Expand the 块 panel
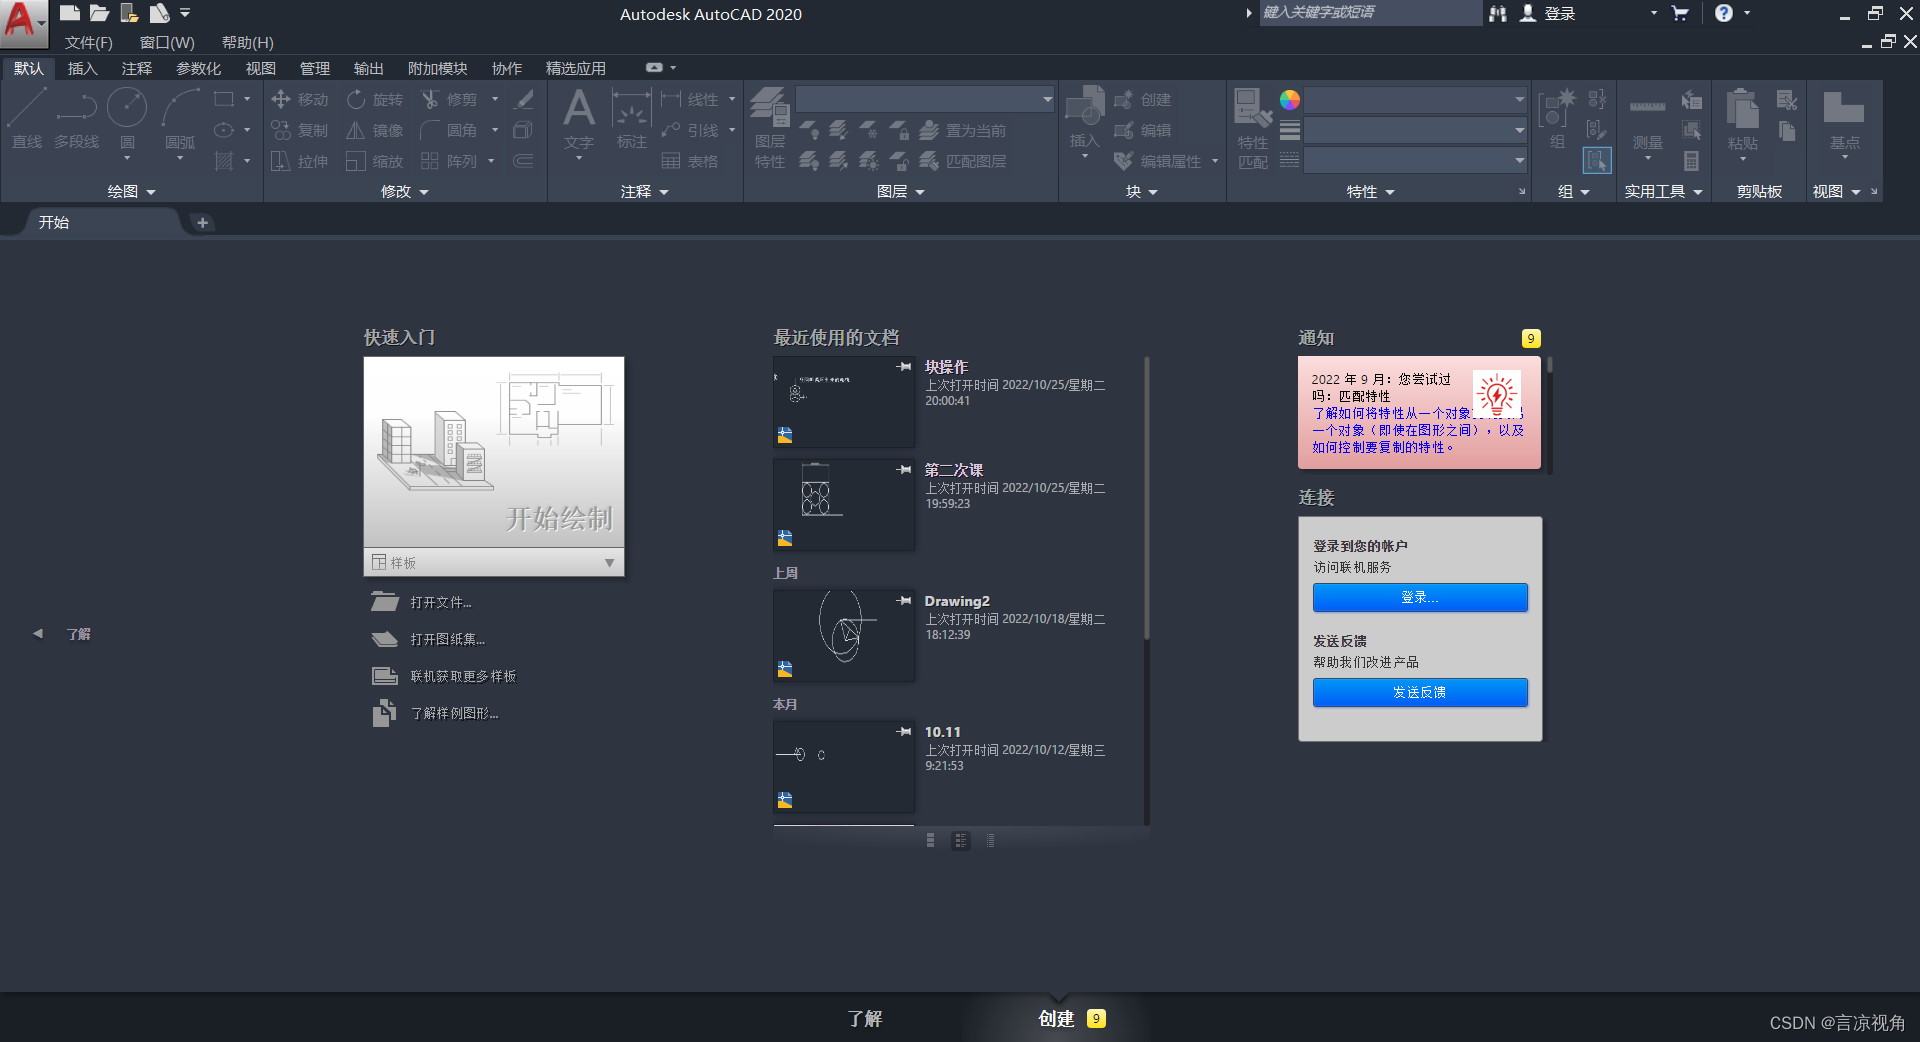This screenshot has height=1042, width=1920. 1142,191
